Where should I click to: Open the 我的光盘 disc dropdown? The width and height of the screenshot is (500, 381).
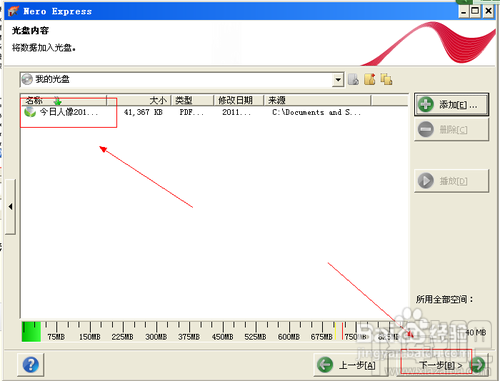tap(338, 80)
